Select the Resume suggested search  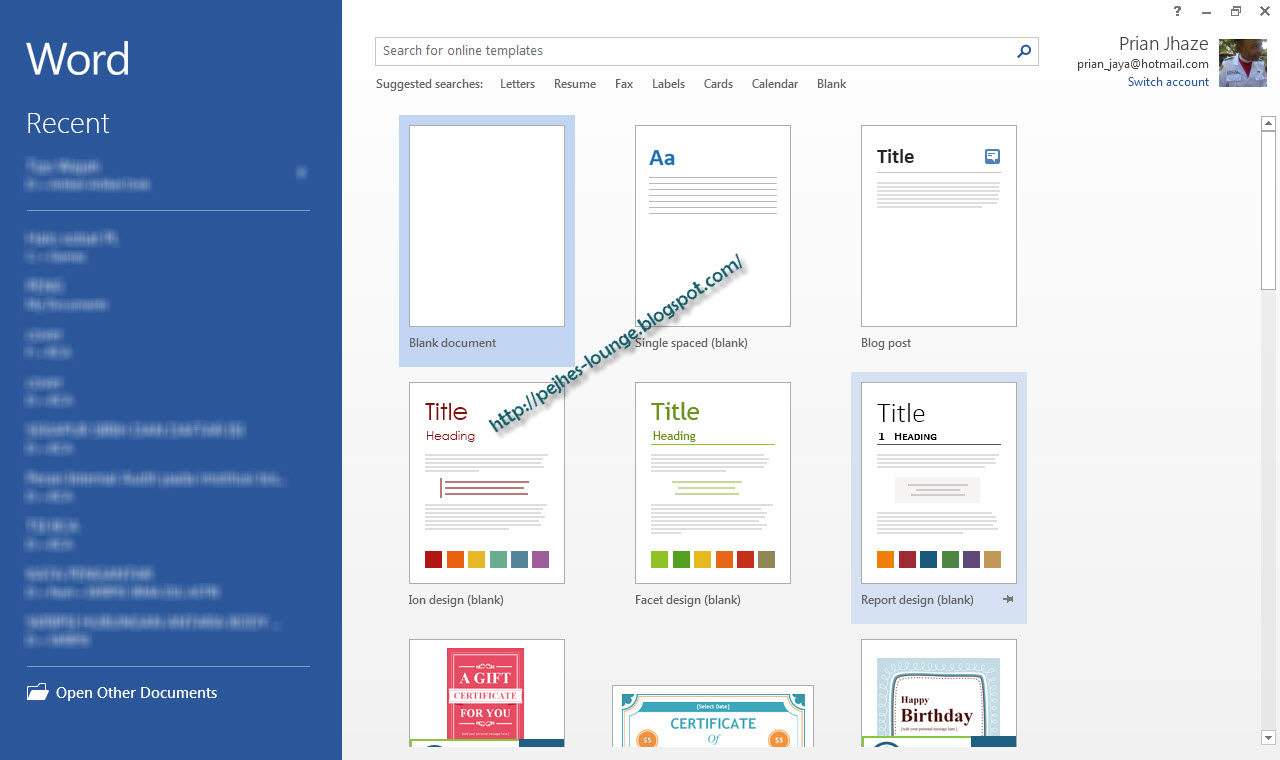coord(575,84)
